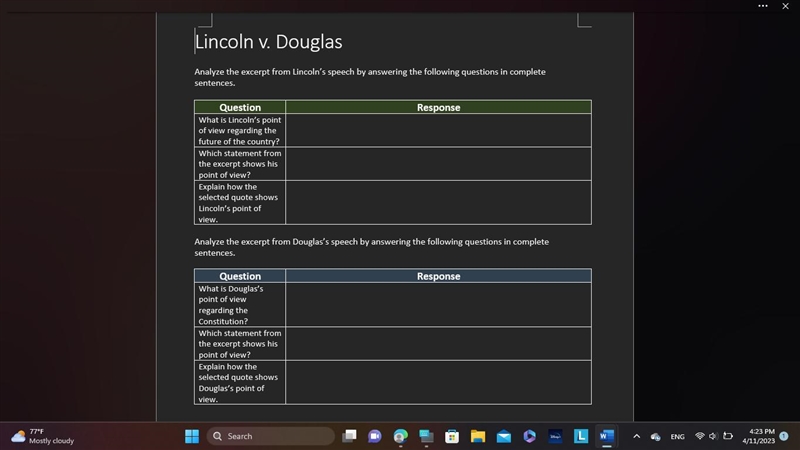Click the green Response header cell
Image resolution: width=800 pixels, height=450 pixels.
click(438, 107)
